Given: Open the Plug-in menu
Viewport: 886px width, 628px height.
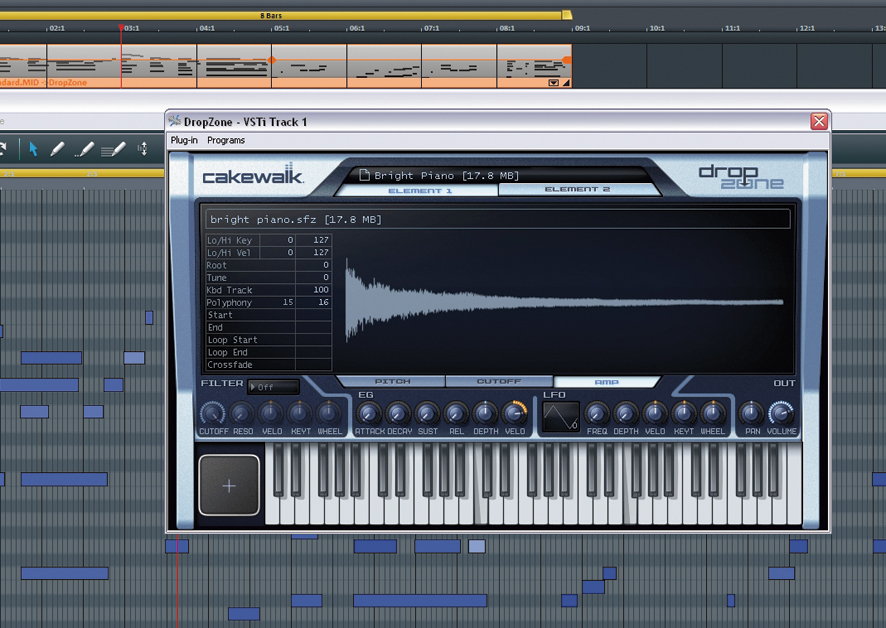Looking at the screenshot, I should pos(184,140).
